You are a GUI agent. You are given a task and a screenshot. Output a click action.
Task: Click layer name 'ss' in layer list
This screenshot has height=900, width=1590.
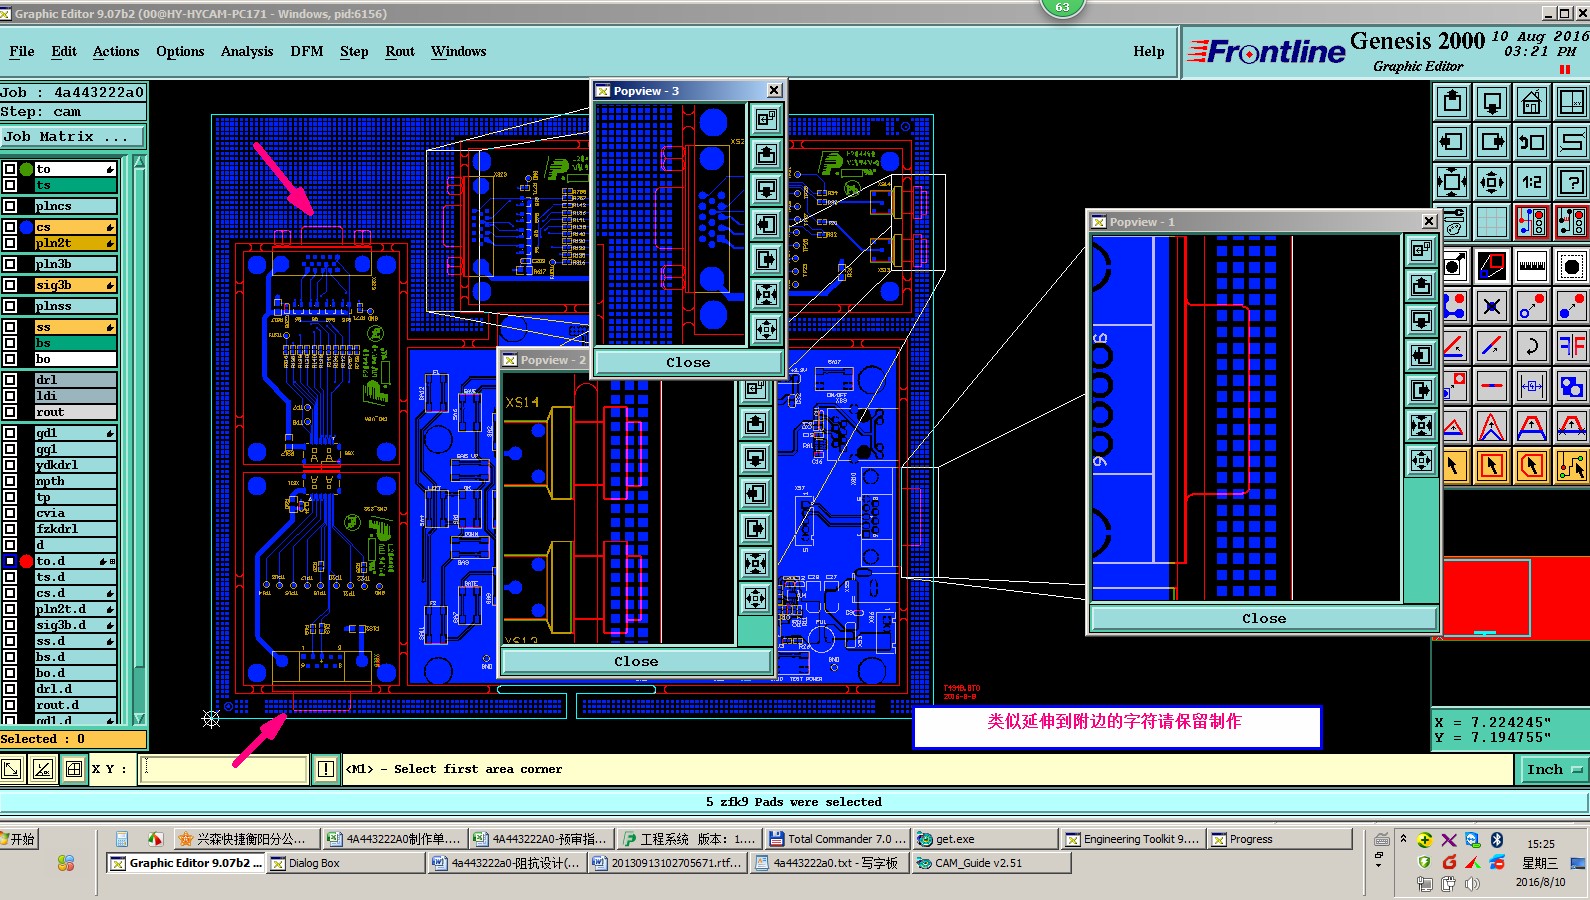pos(75,327)
